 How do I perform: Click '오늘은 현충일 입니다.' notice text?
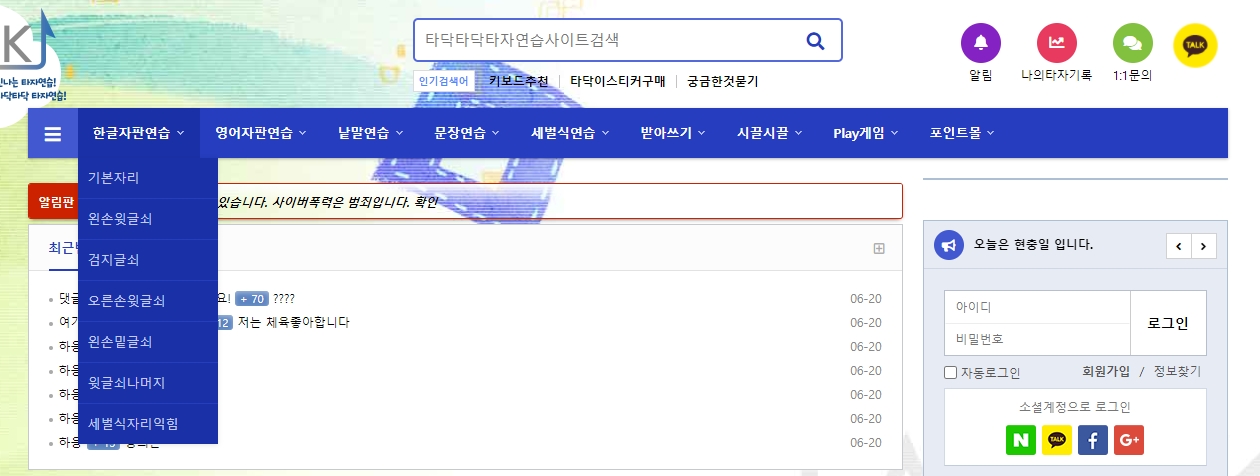(x=1033, y=245)
